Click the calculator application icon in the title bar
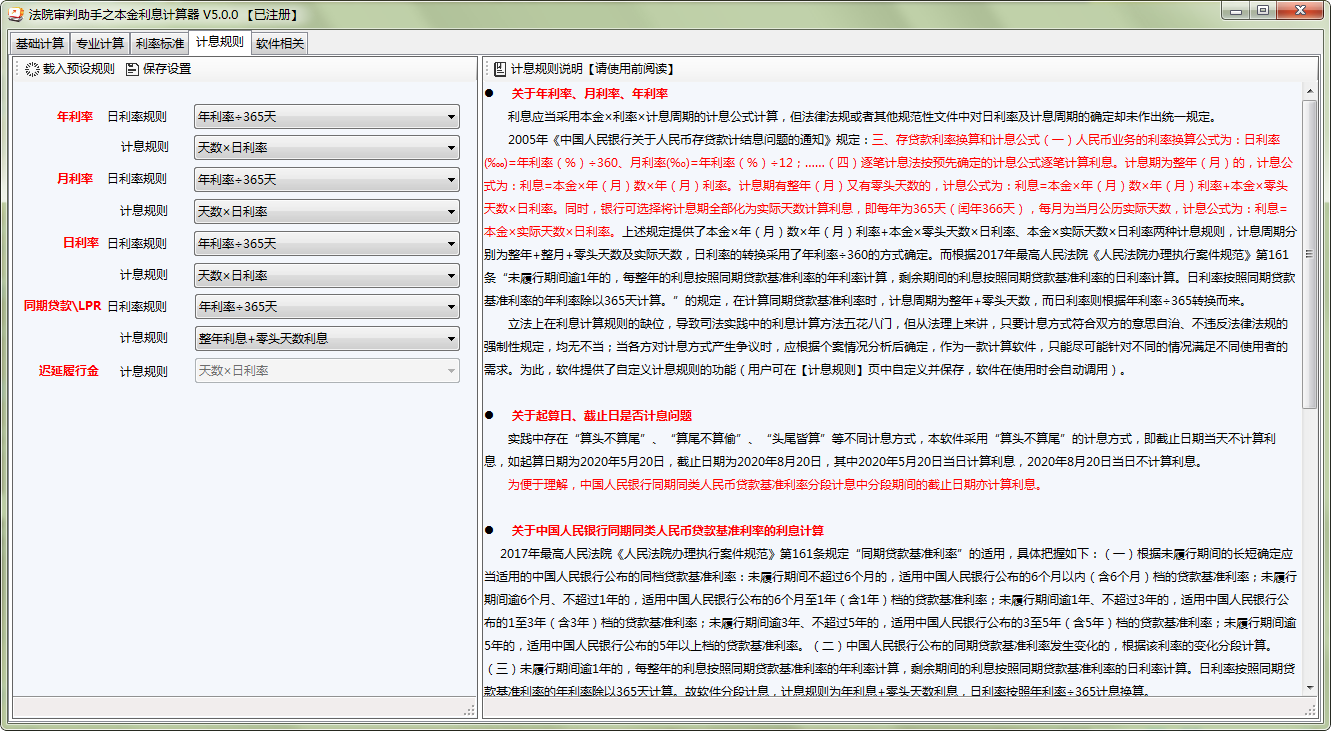 (14, 13)
